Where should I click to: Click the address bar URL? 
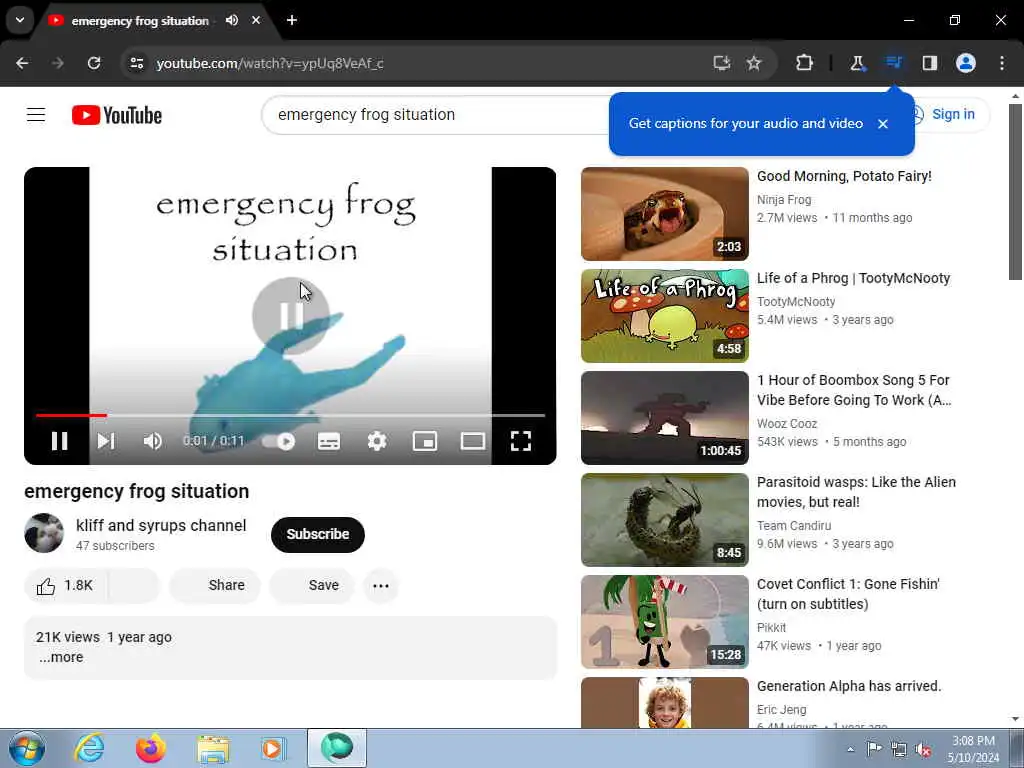coord(270,63)
